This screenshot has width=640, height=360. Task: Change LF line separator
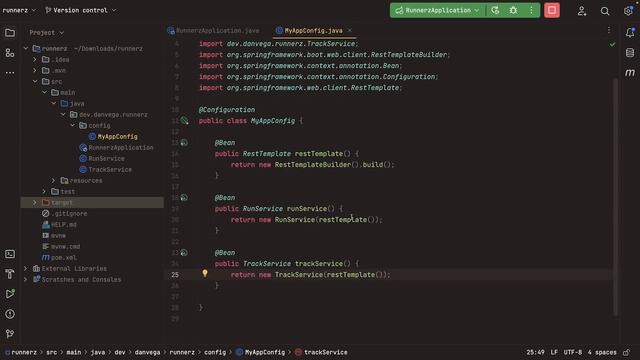click(x=554, y=352)
